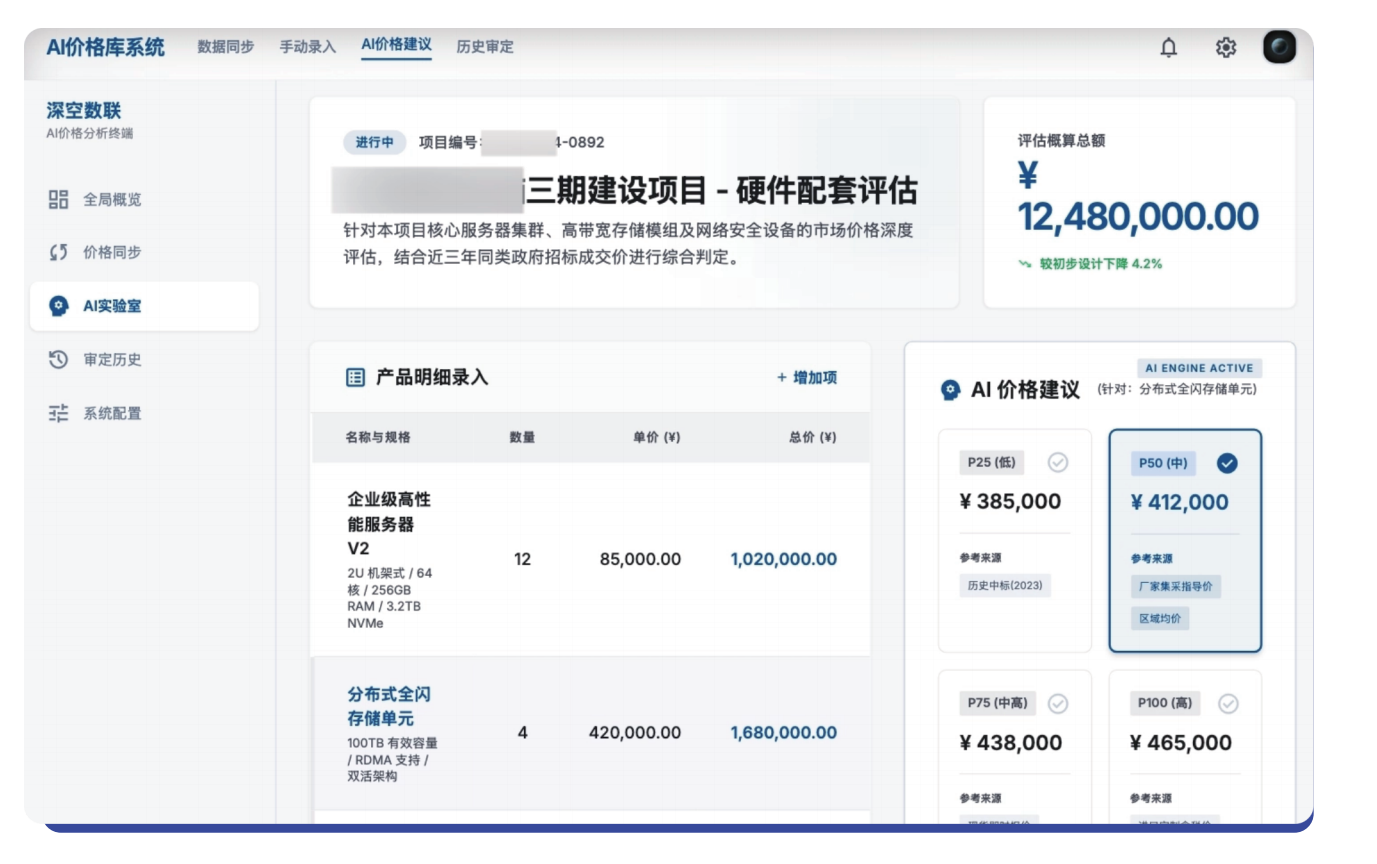Select the 价格同步 sync icon in sidebar
1377x864 pixels.
[61, 253]
